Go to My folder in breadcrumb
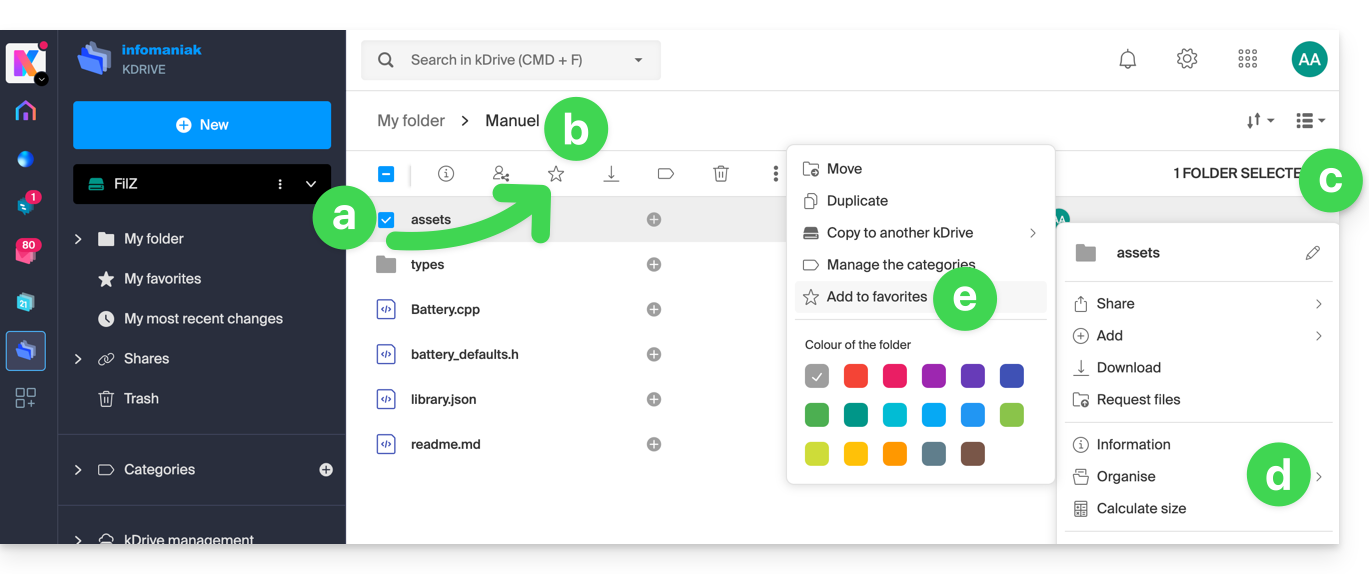1369x574 pixels. click(411, 121)
